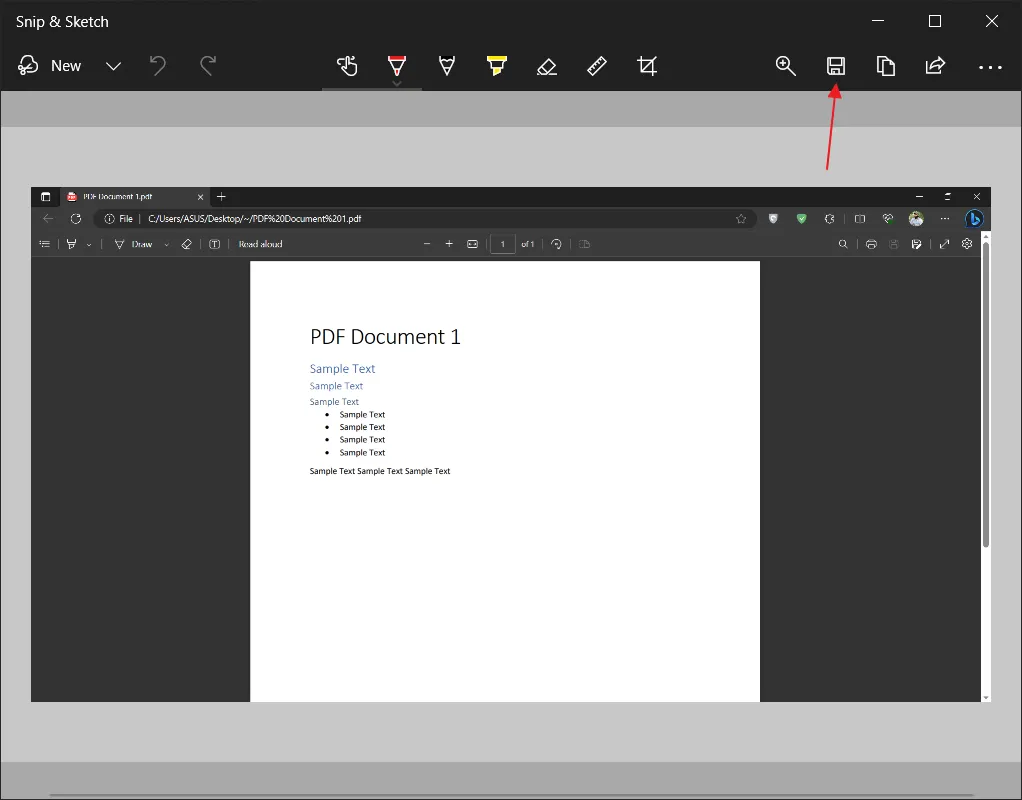Save the snip using the save icon
This screenshot has width=1022, height=800.
pos(835,66)
